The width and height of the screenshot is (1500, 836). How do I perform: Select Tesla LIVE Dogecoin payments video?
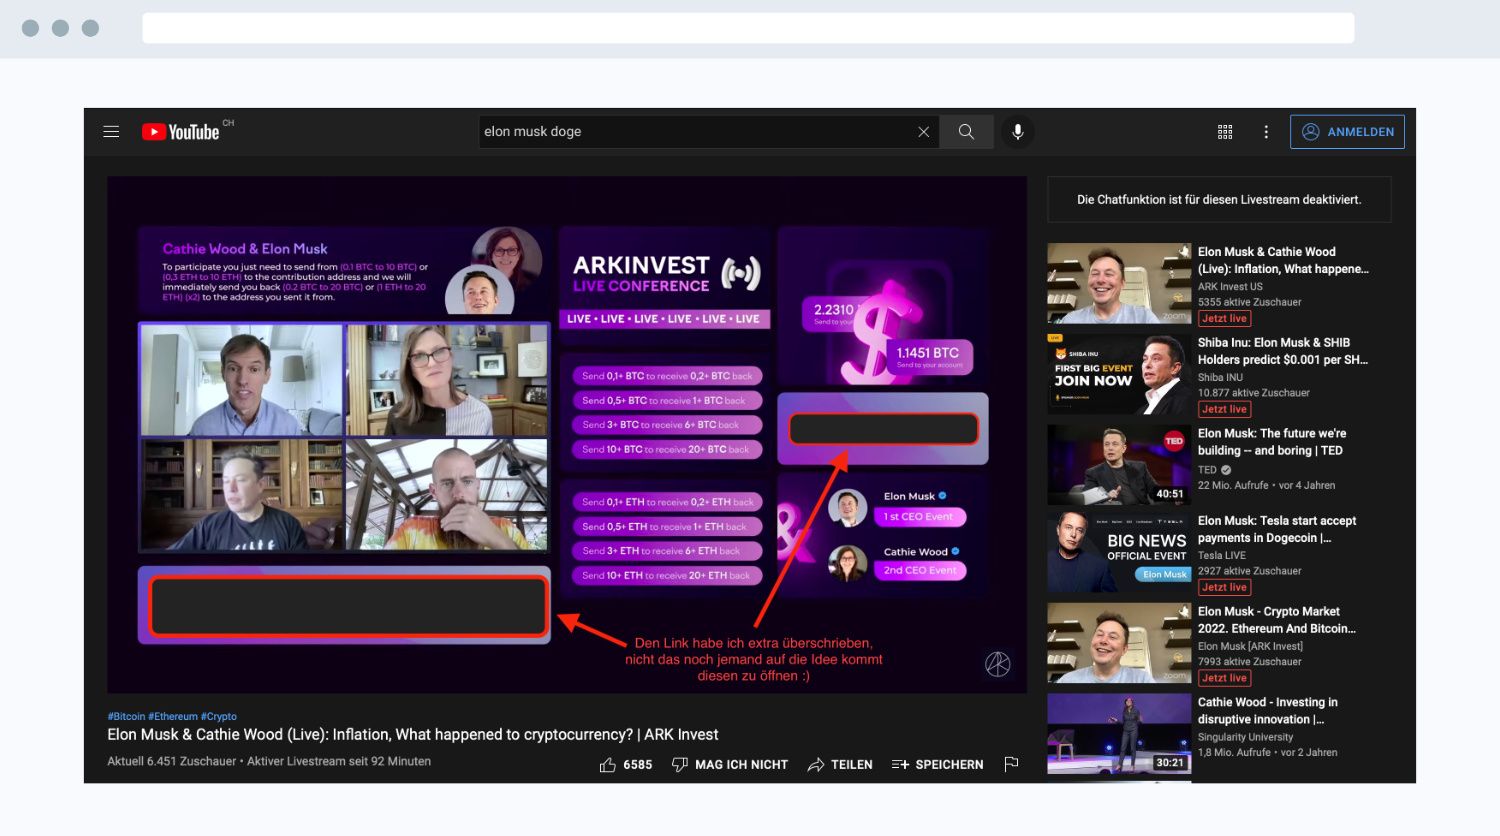click(x=1119, y=552)
